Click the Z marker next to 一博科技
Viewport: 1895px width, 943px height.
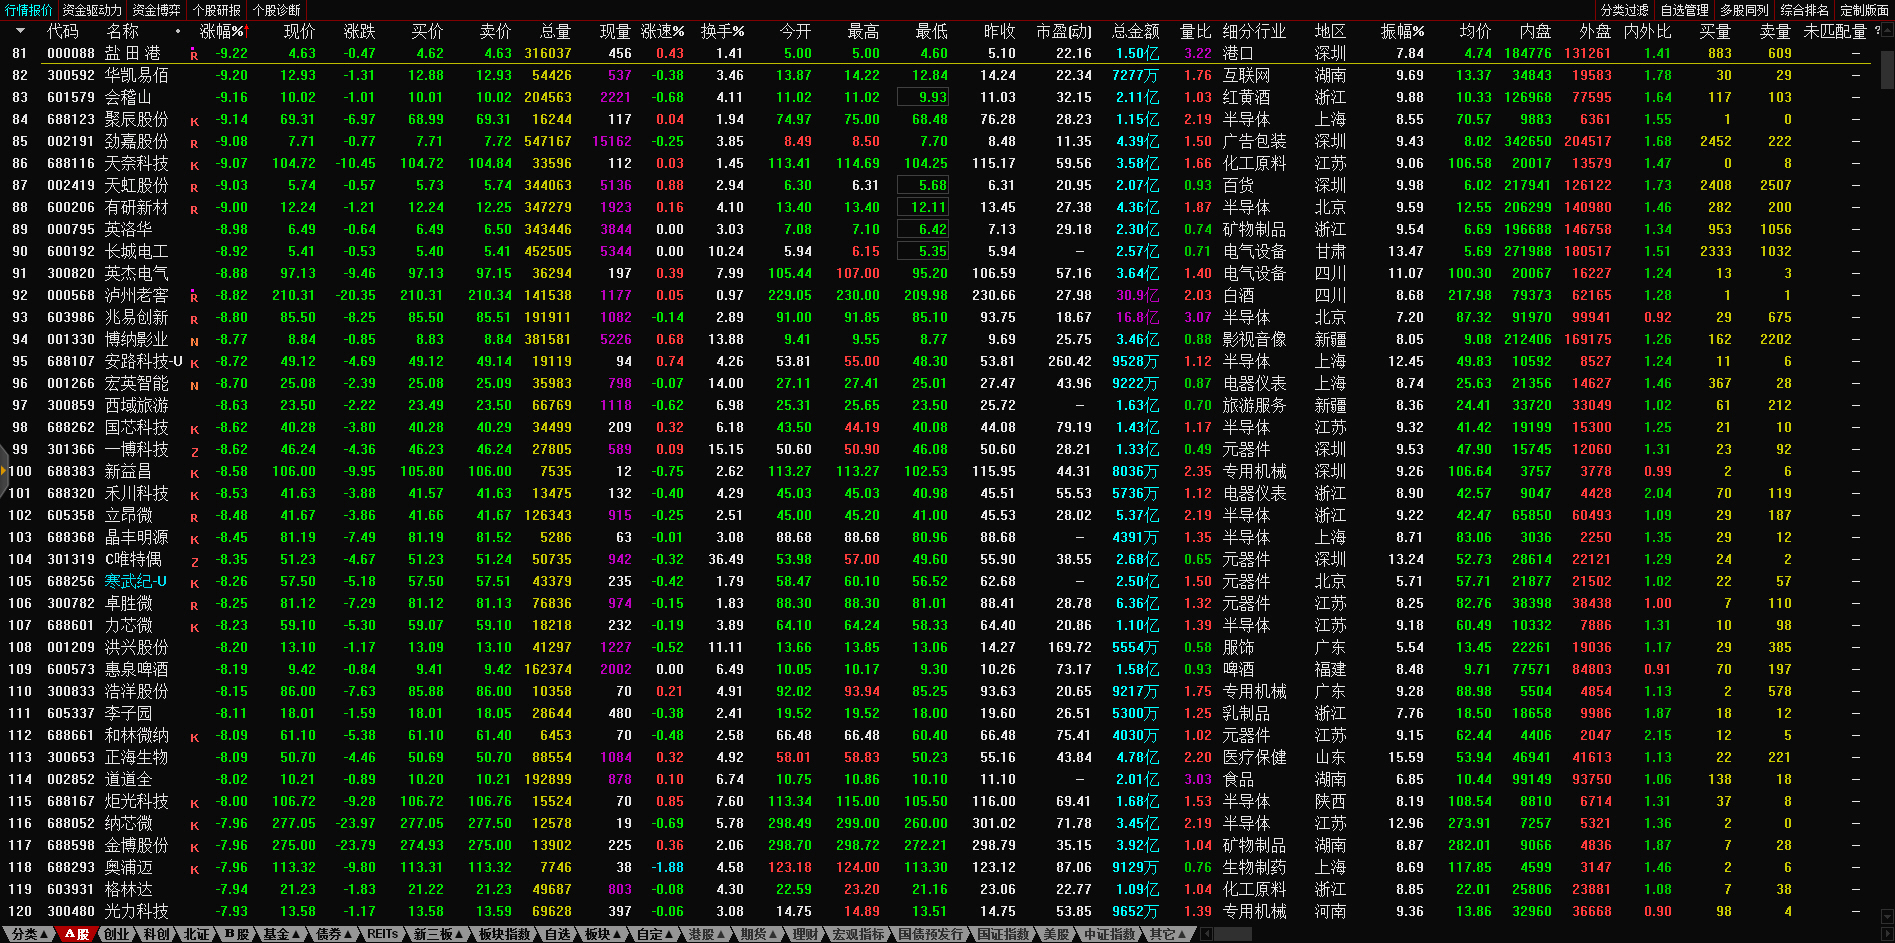[x=194, y=451]
